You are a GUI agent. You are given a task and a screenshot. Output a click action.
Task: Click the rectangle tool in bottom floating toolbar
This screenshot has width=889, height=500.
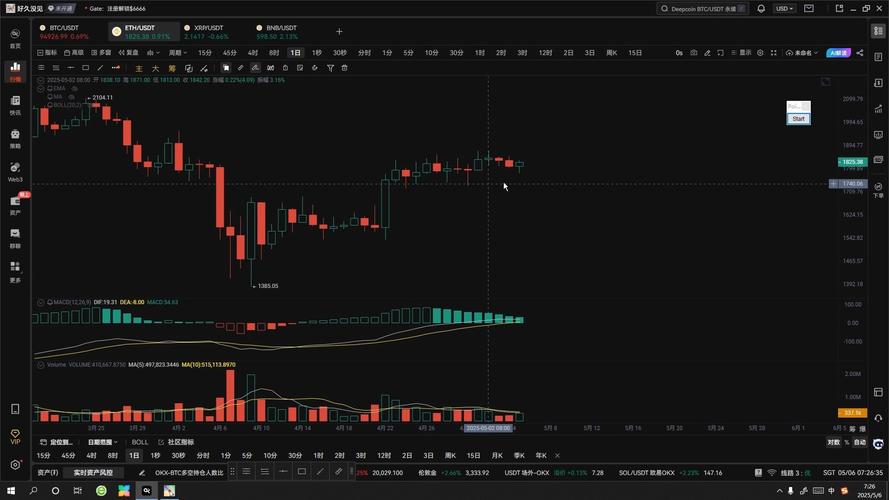click(302, 471)
